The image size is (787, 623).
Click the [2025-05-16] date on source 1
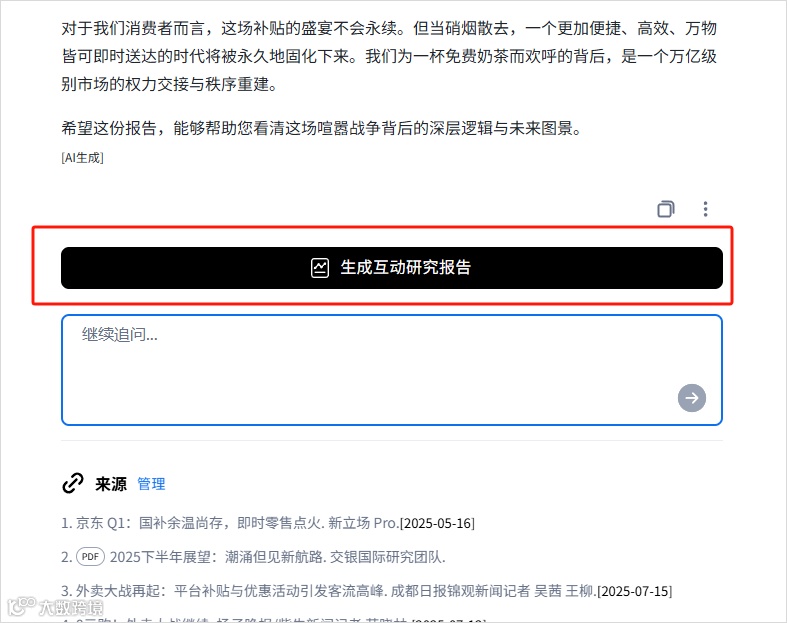[437, 523]
